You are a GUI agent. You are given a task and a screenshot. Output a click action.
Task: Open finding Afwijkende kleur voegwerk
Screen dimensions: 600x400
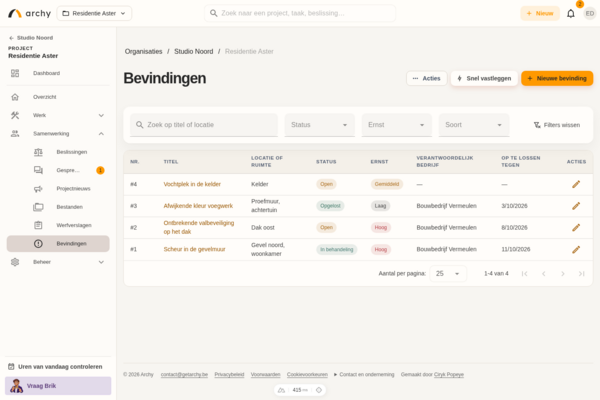coord(198,206)
